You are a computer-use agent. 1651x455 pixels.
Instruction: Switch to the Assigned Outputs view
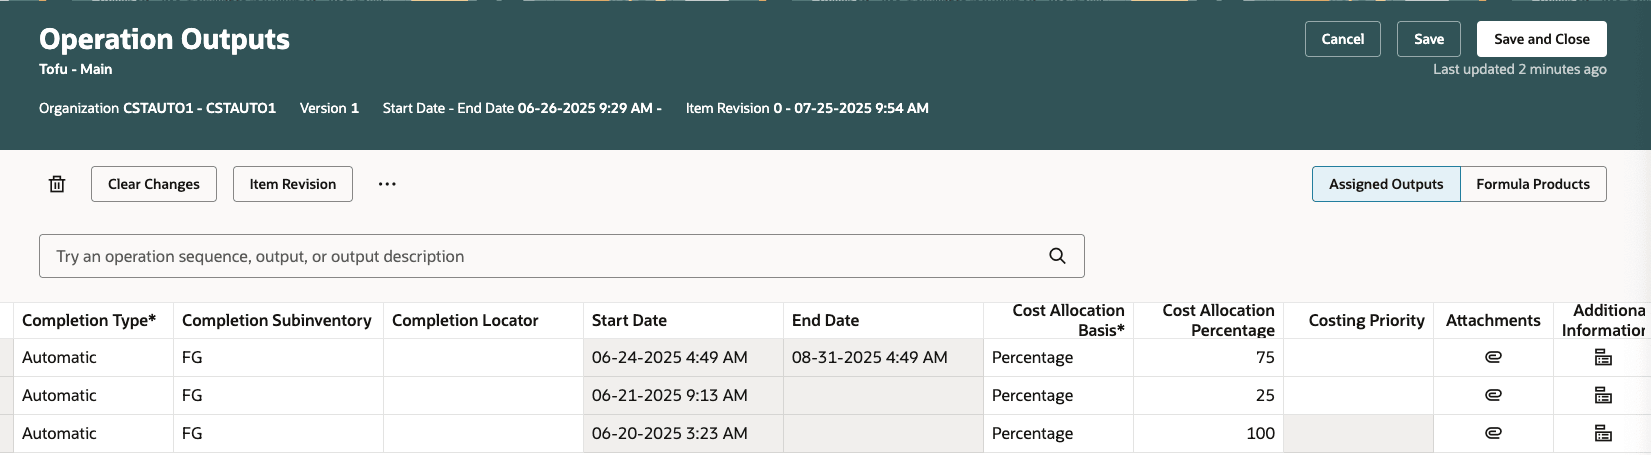click(1385, 184)
